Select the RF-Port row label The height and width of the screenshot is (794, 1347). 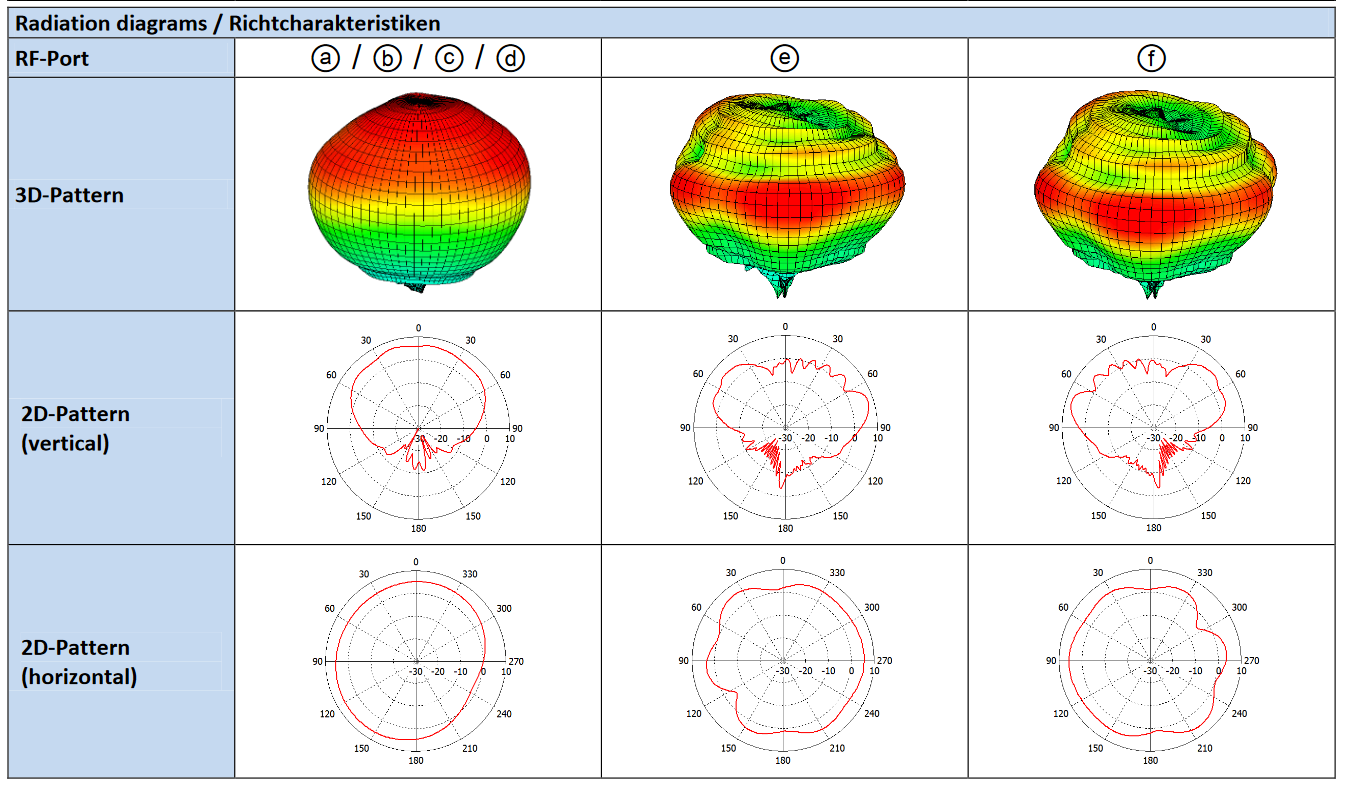point(52,59)
